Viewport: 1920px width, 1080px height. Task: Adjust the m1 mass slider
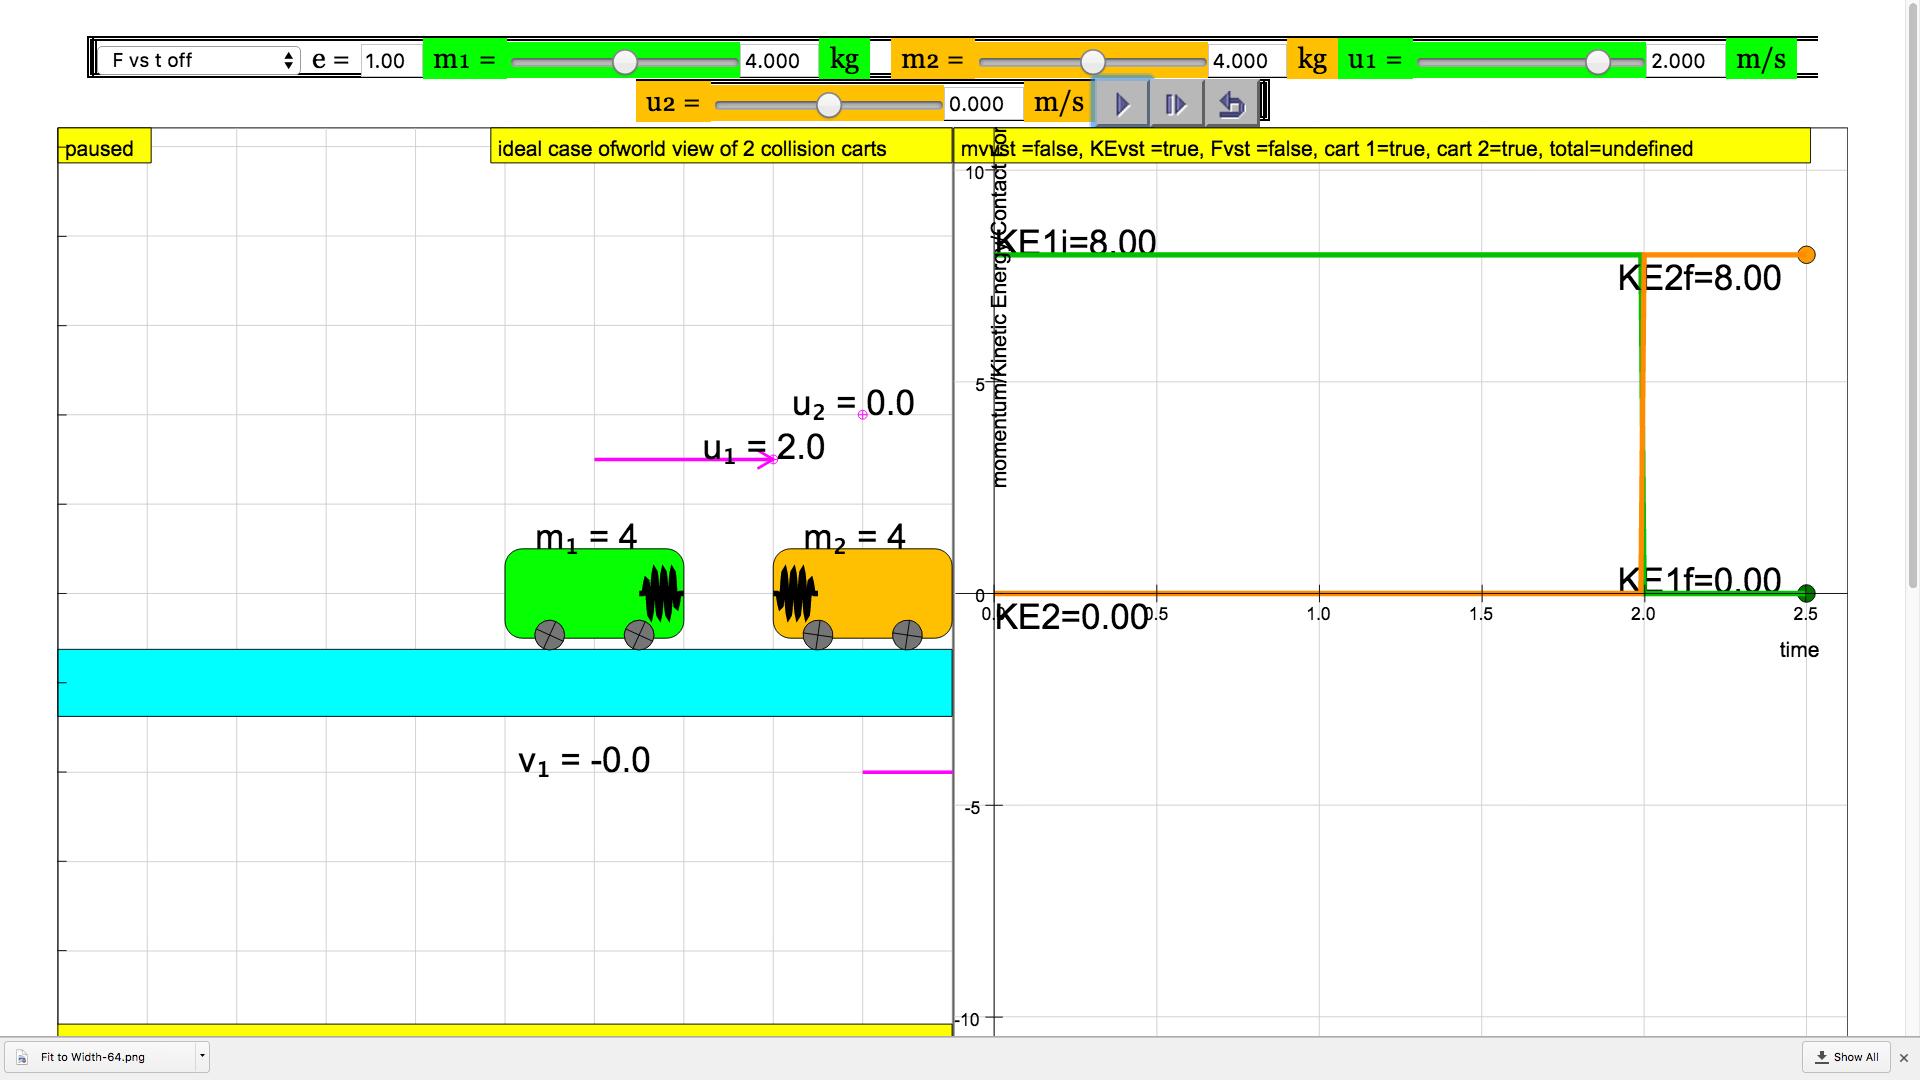click(624, 62)
